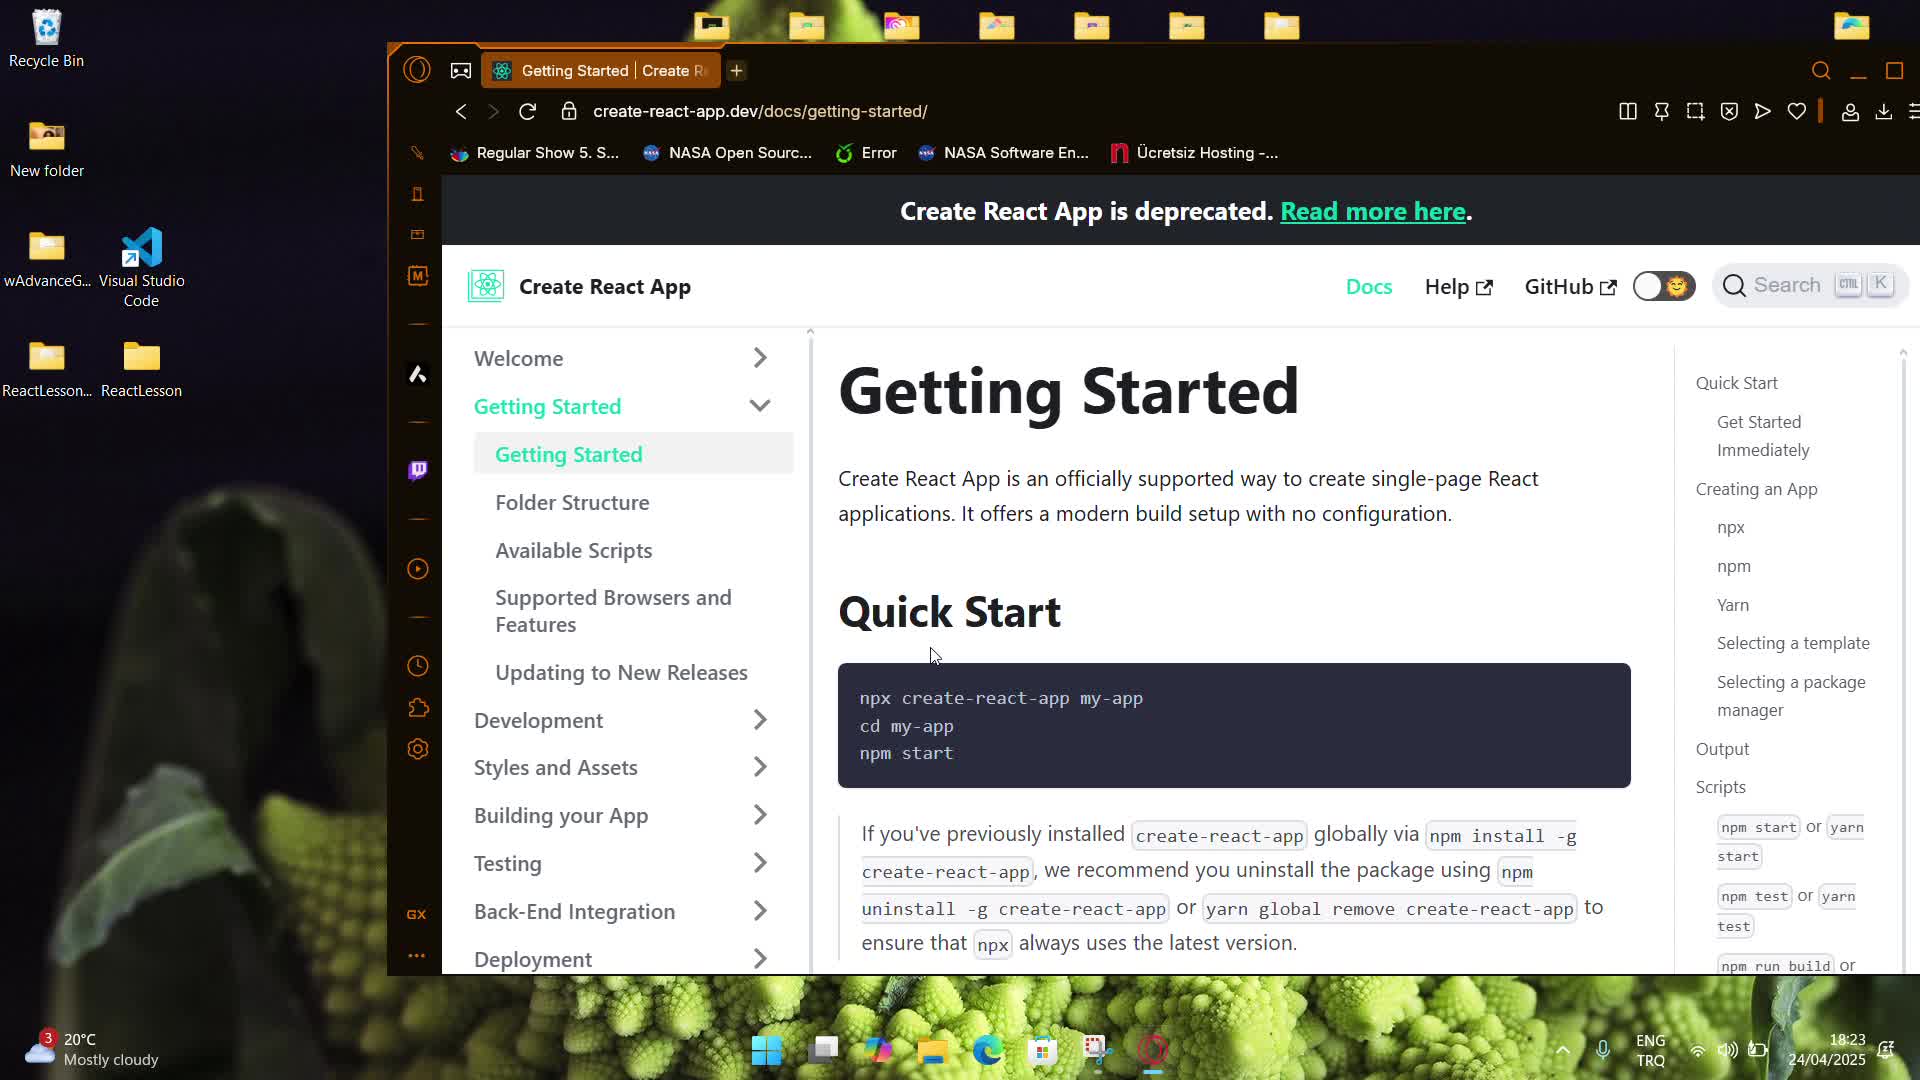Open the player arrow icon in toolbar
The height and width of the screenshot is (1080, 1920).
(x=1763, y=111)
